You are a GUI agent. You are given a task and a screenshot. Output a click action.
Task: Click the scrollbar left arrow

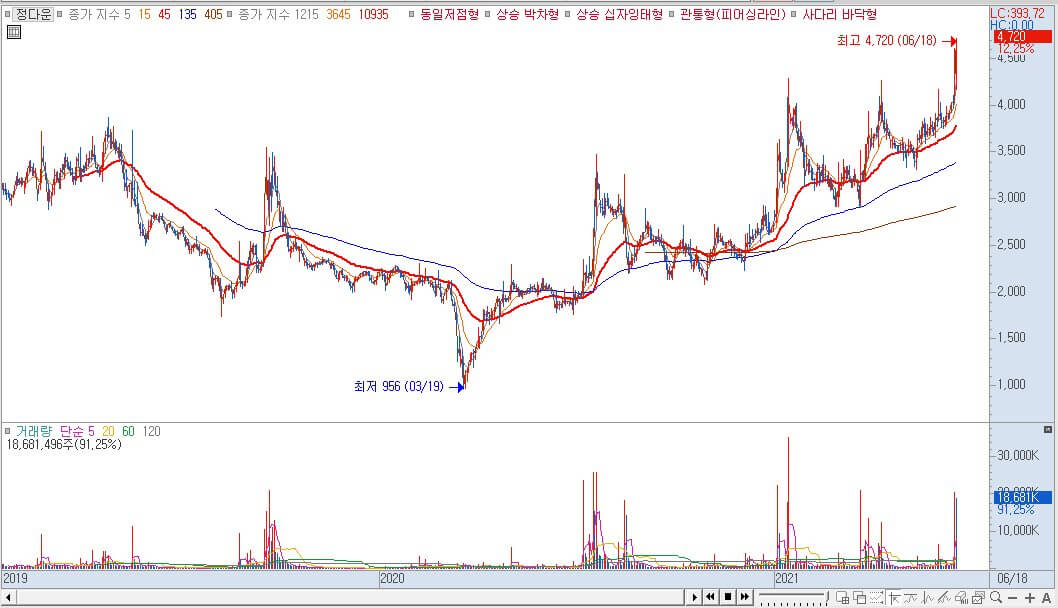click(8, 598)
